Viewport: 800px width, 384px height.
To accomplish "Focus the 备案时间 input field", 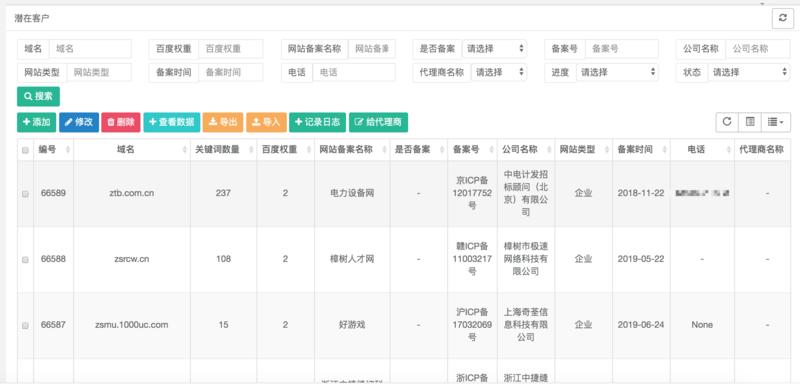I will tap(231, 72).
